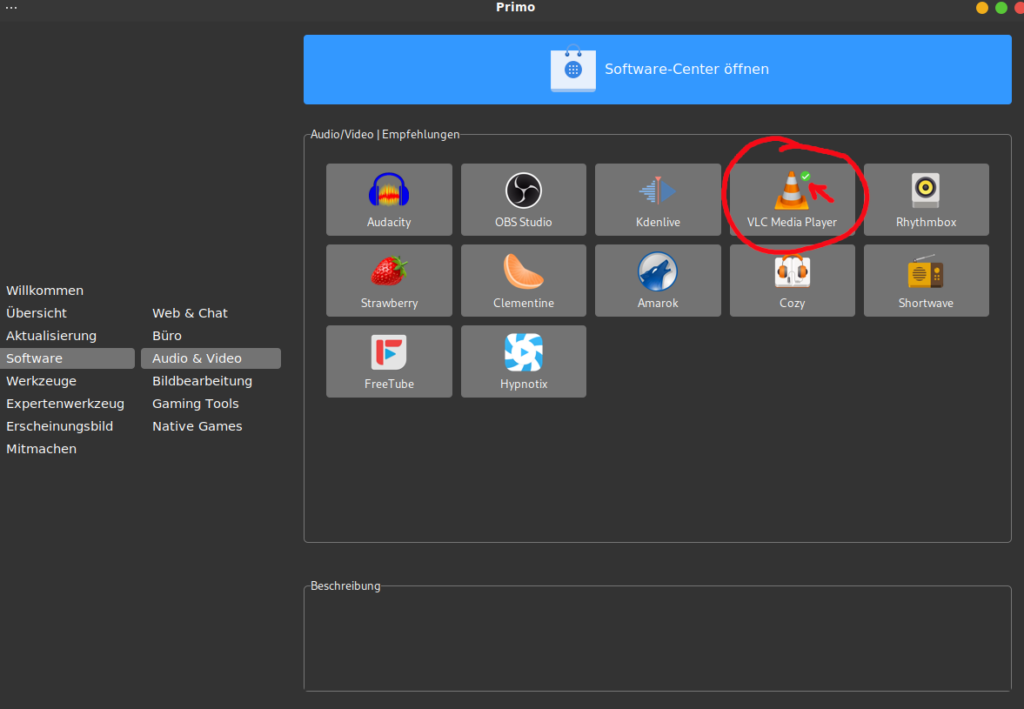Open the Bildbearbeitung category
1024x709 pixels.
coord(202,381)
